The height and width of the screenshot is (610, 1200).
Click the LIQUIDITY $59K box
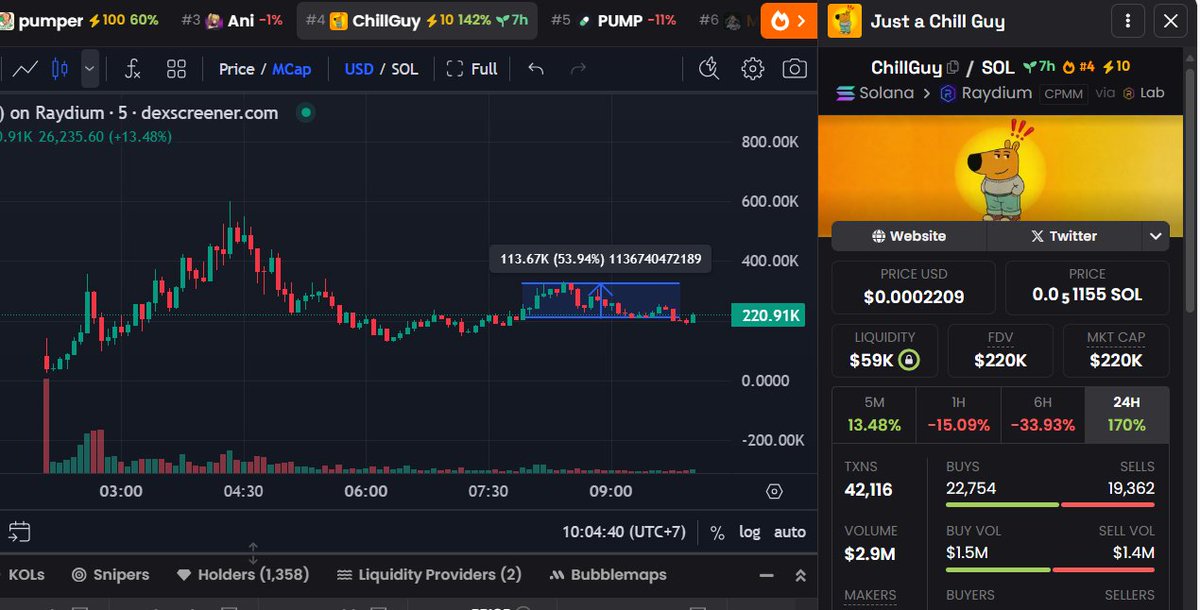tap(885, 350)
